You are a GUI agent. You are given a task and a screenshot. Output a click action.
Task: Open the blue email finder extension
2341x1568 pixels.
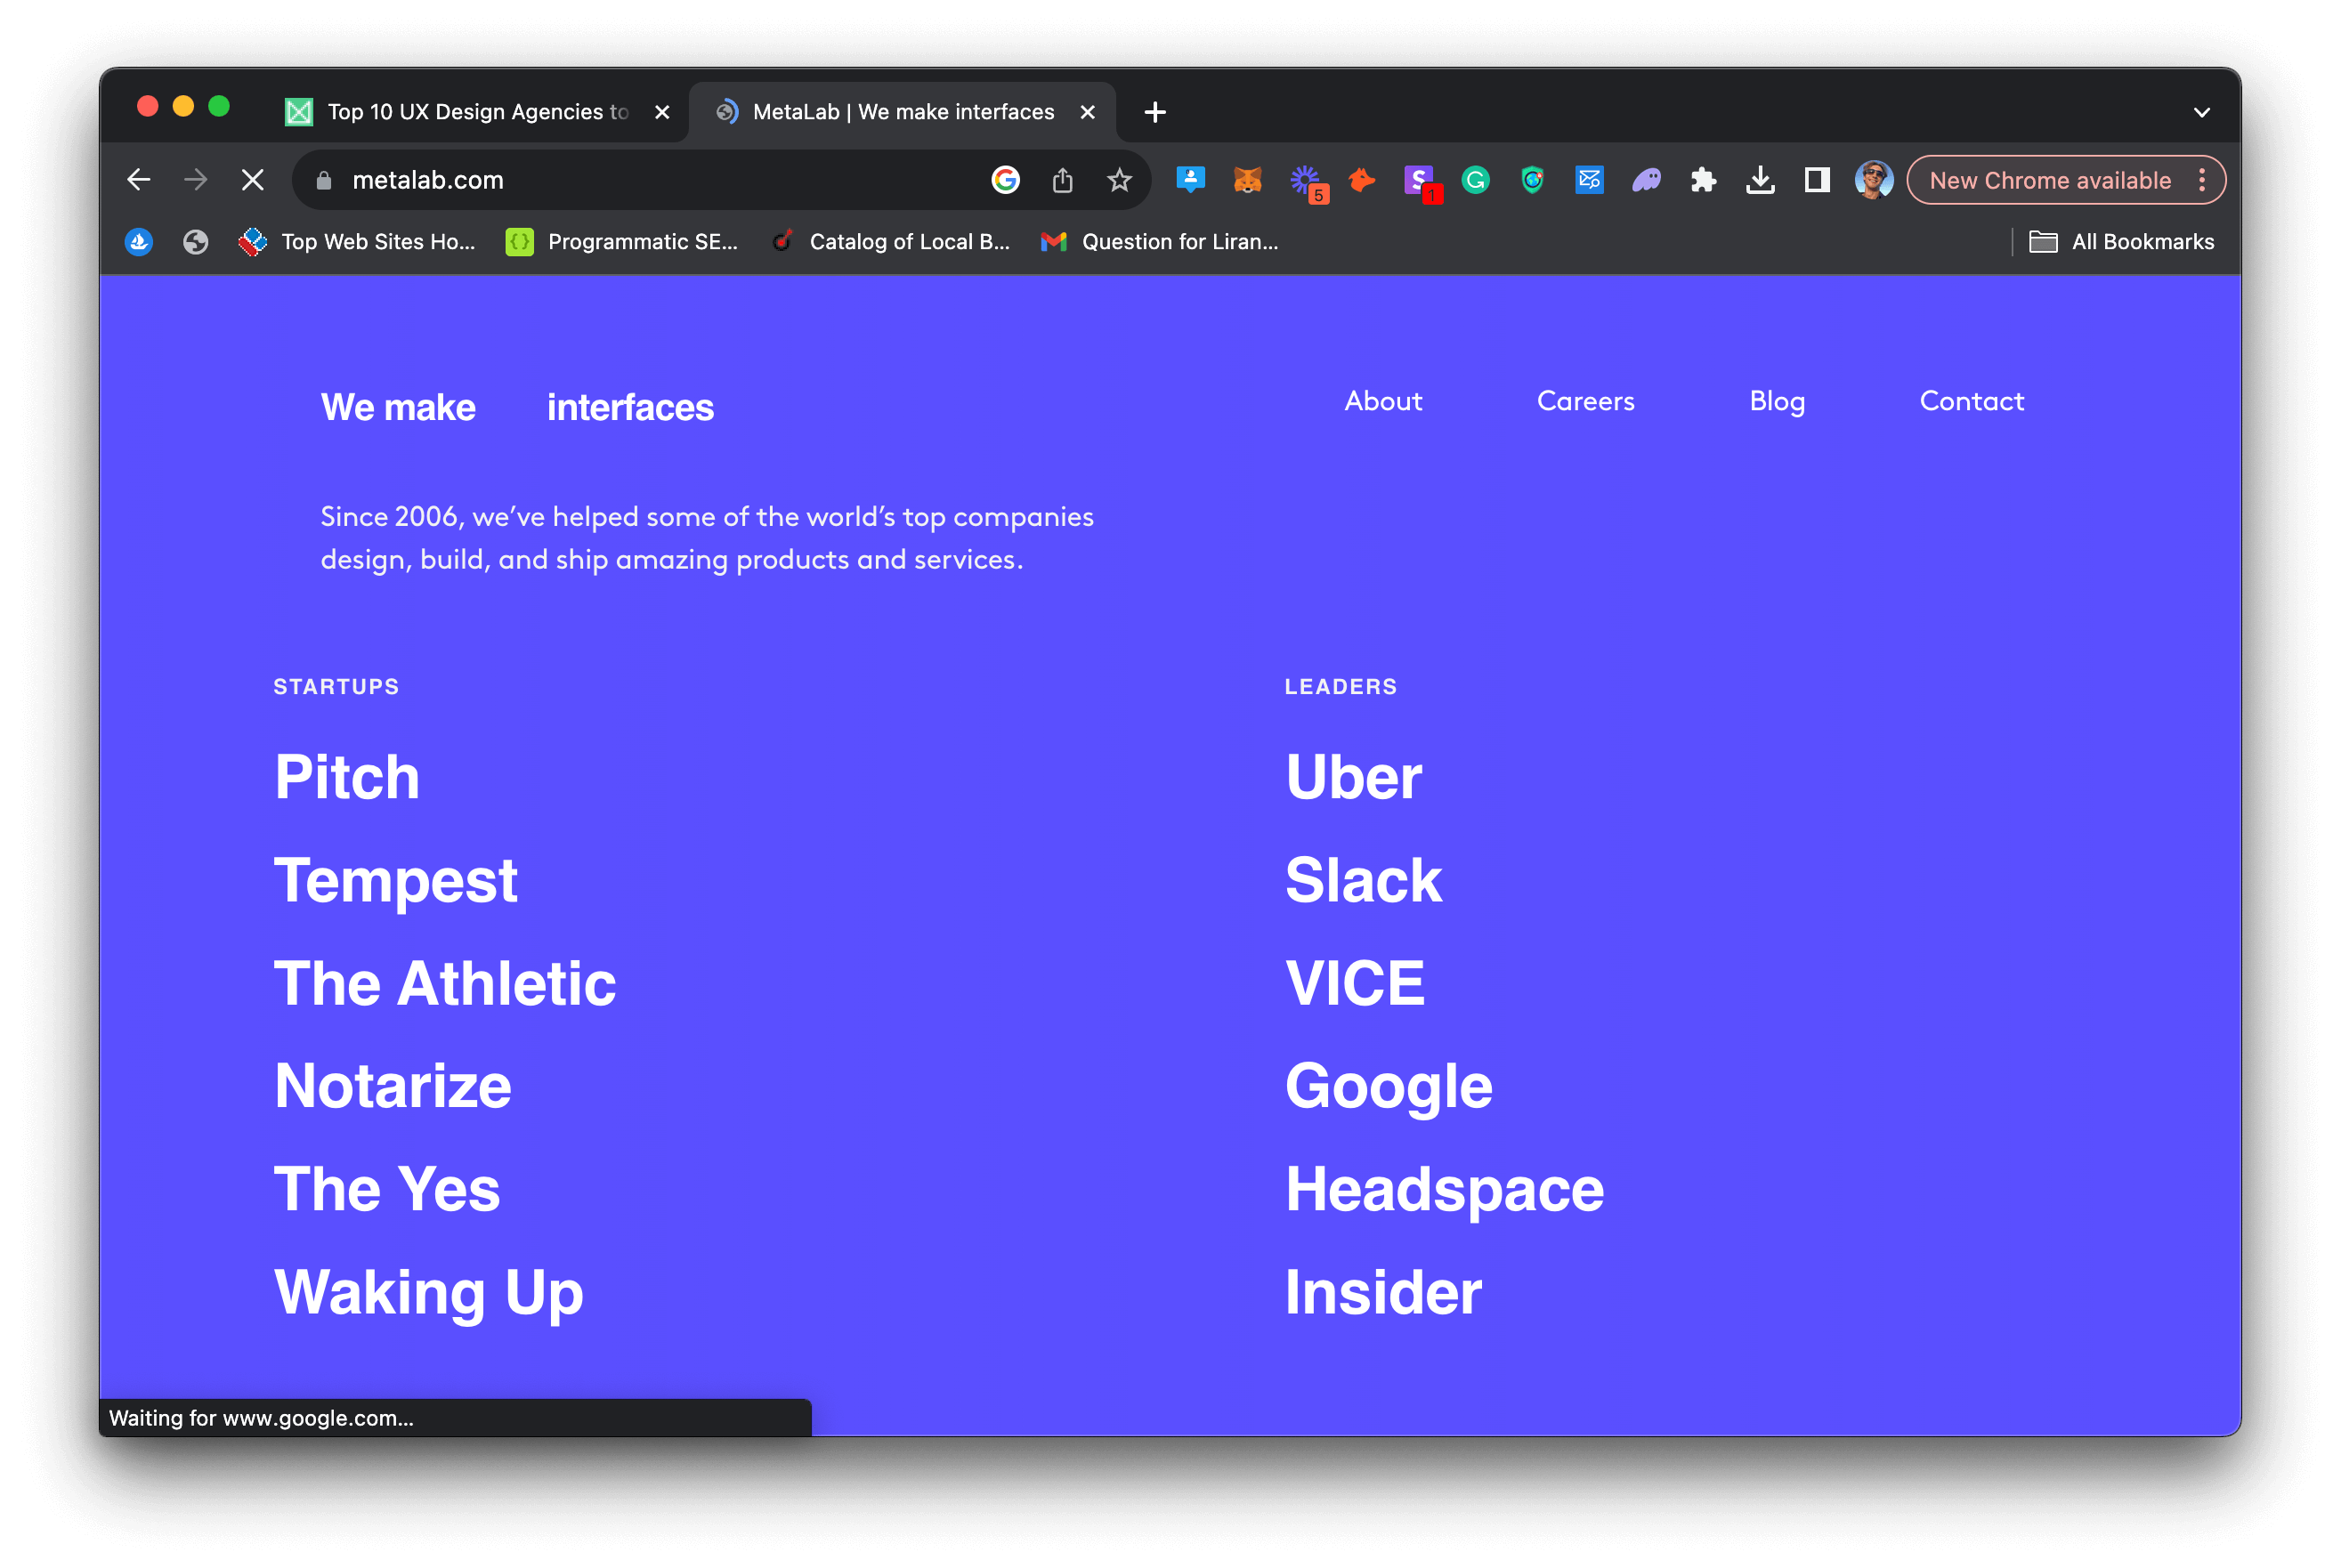1589,180
